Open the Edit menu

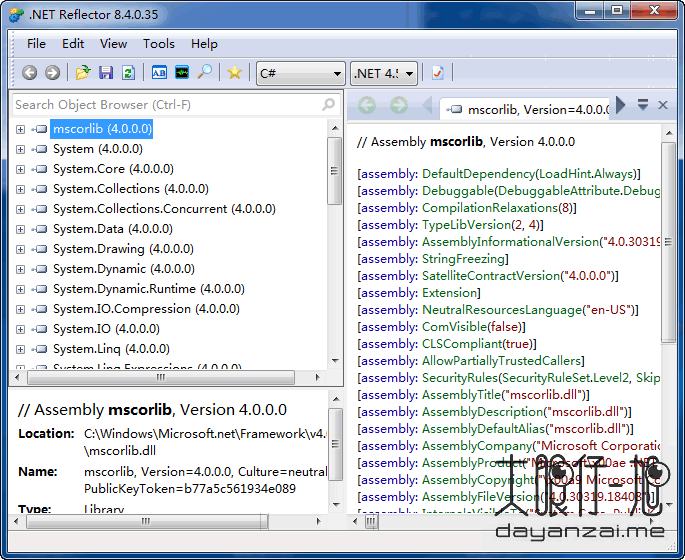[x=73, y=44]
